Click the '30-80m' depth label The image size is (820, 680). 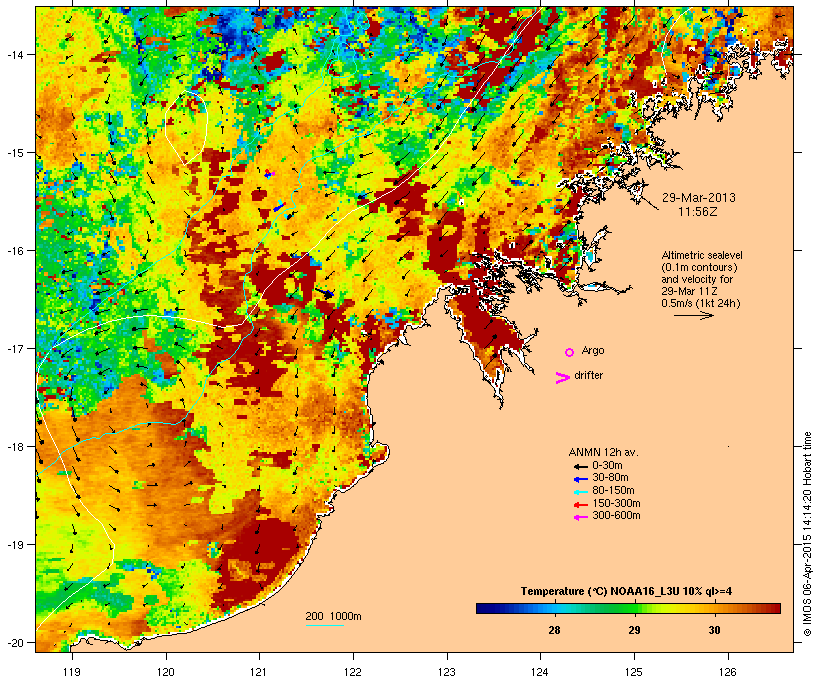tap(610, 478)
